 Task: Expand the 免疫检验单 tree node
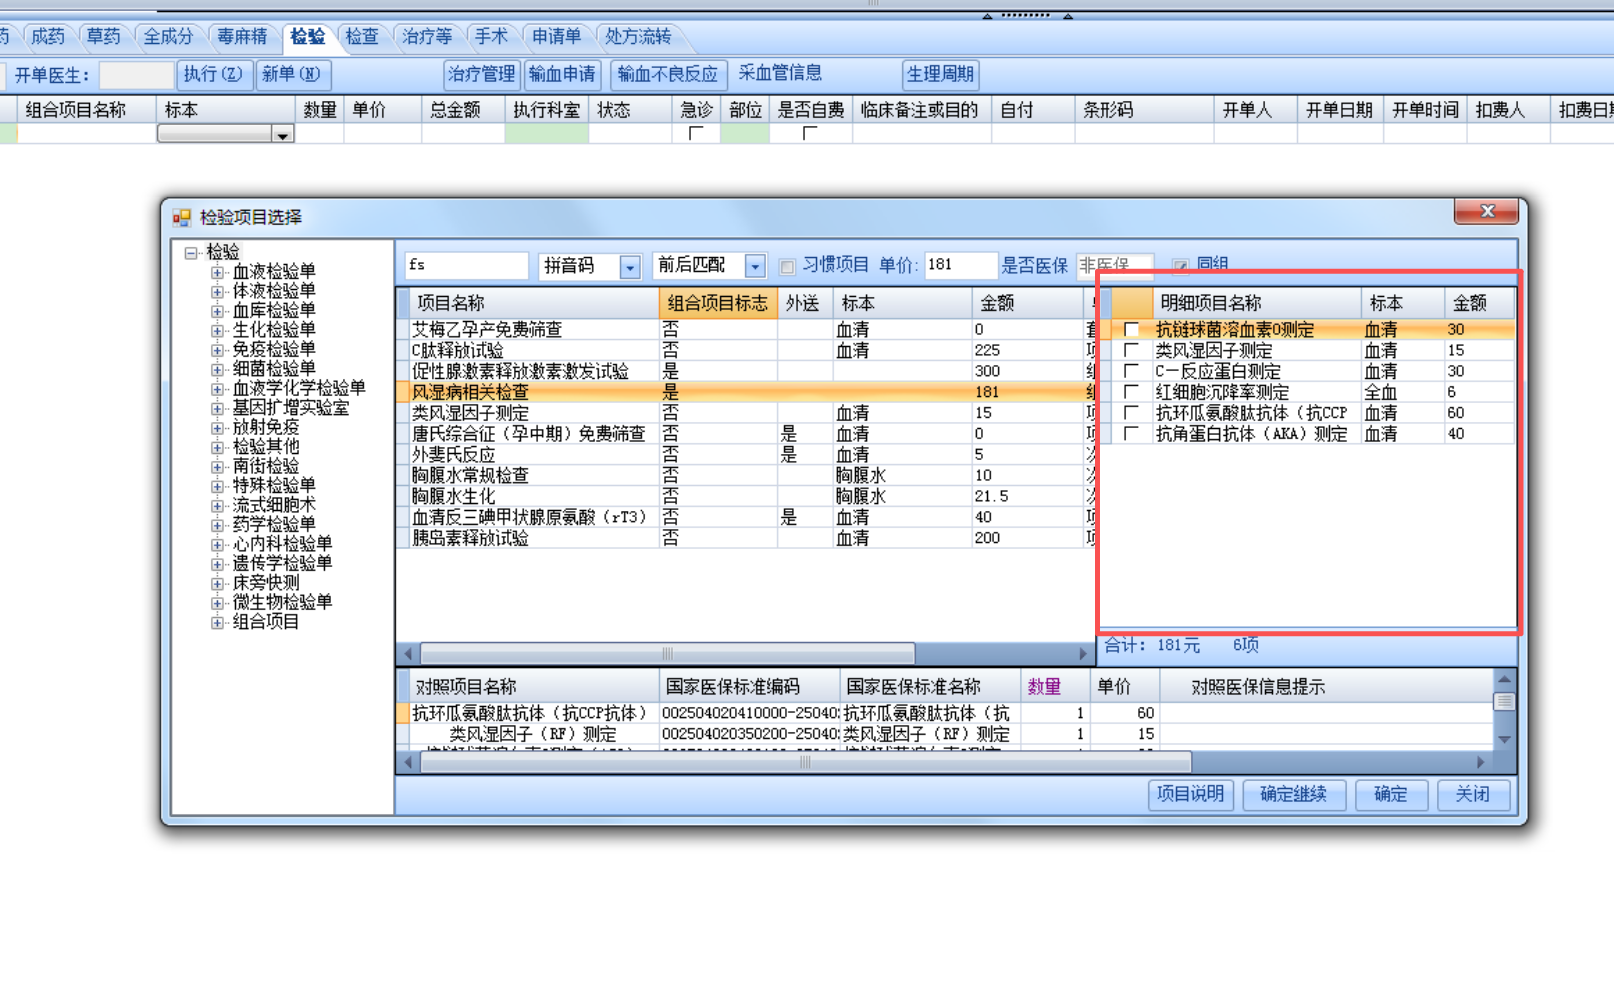[217, 350]
